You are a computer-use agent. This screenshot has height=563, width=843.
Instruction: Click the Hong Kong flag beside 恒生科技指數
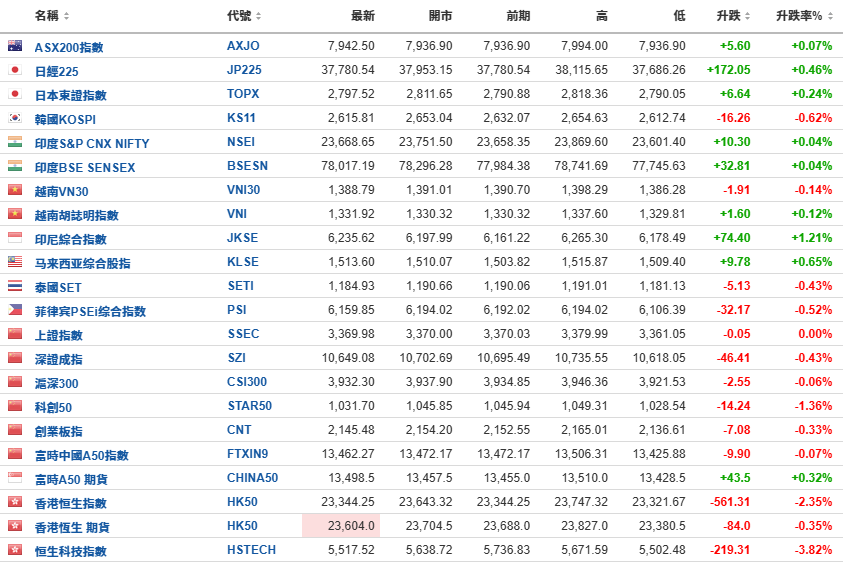15,550
